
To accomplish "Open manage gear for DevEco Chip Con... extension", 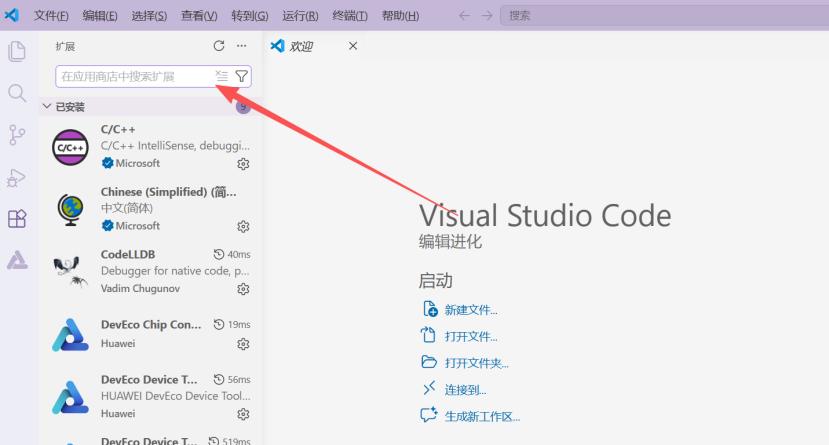I will click(x=243, y=344).
